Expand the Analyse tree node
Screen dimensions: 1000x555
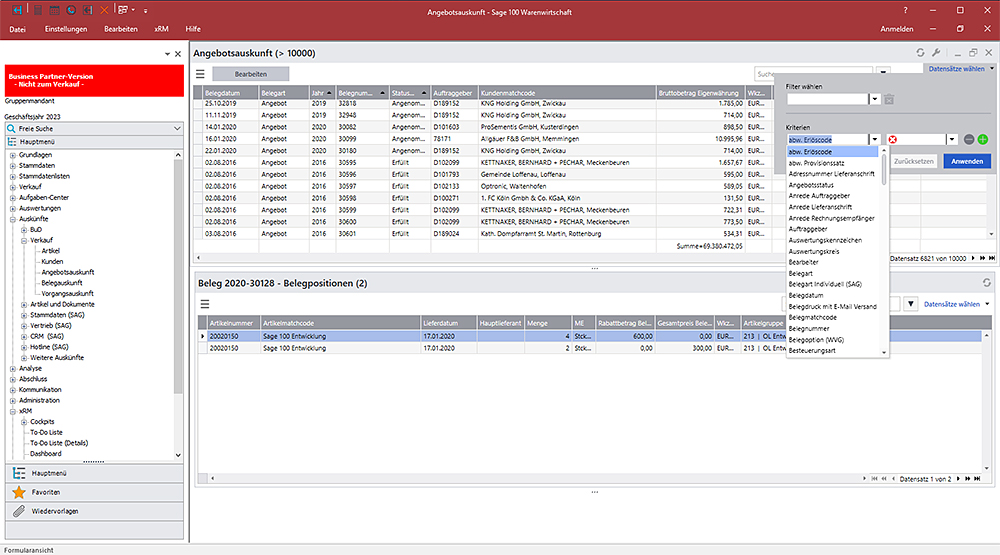coord(13,369)
